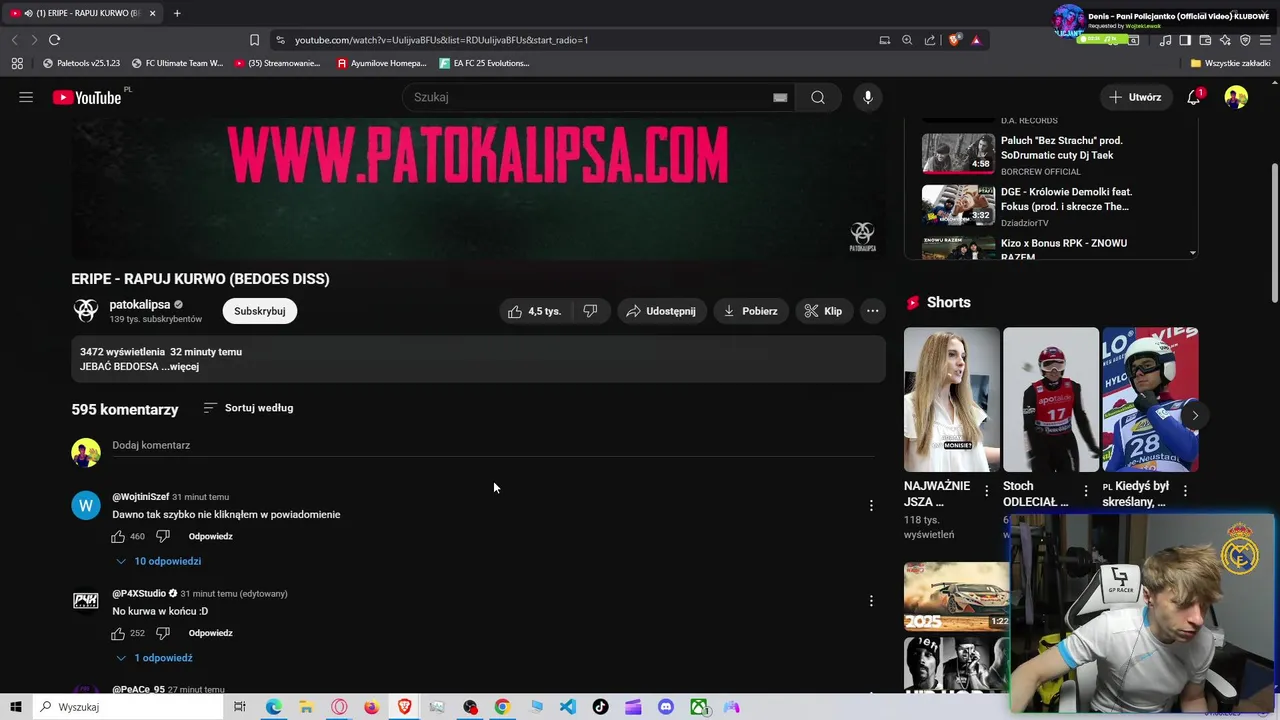Close the ERIPE - RAPUJ KURWO tab
Screen dimensions: 1280x720
click(152, 13)
